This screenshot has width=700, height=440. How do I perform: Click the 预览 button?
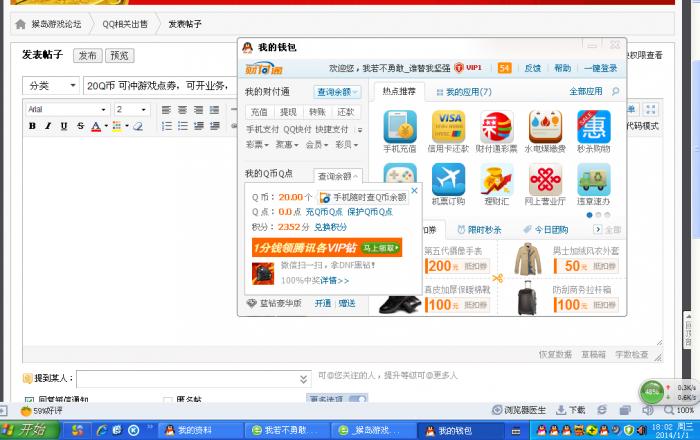pyautogui.click(x=119, y=55)
